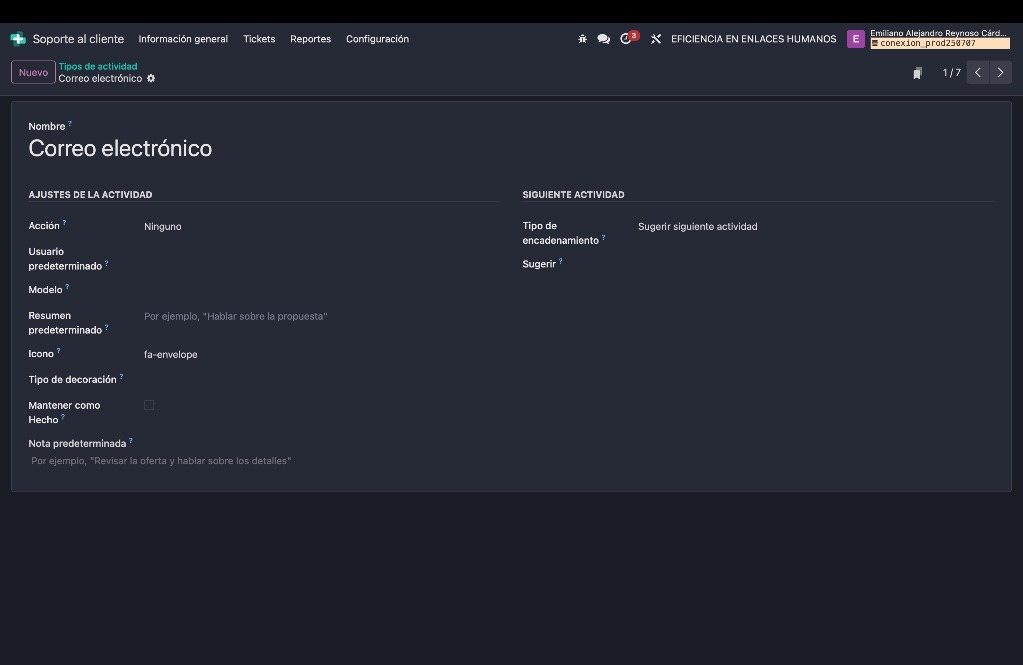Click the Soporte al cliente app icon
This screenshot has width=1023, height=665.
[18, 39]
